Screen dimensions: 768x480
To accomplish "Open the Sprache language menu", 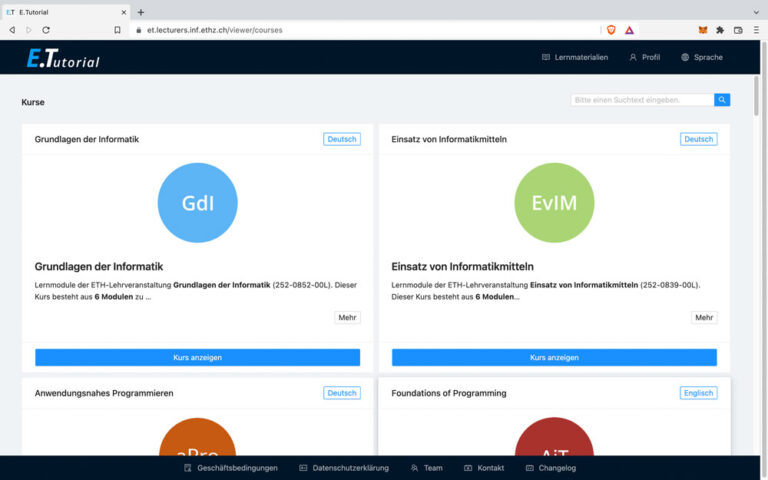I will point(701,57).
